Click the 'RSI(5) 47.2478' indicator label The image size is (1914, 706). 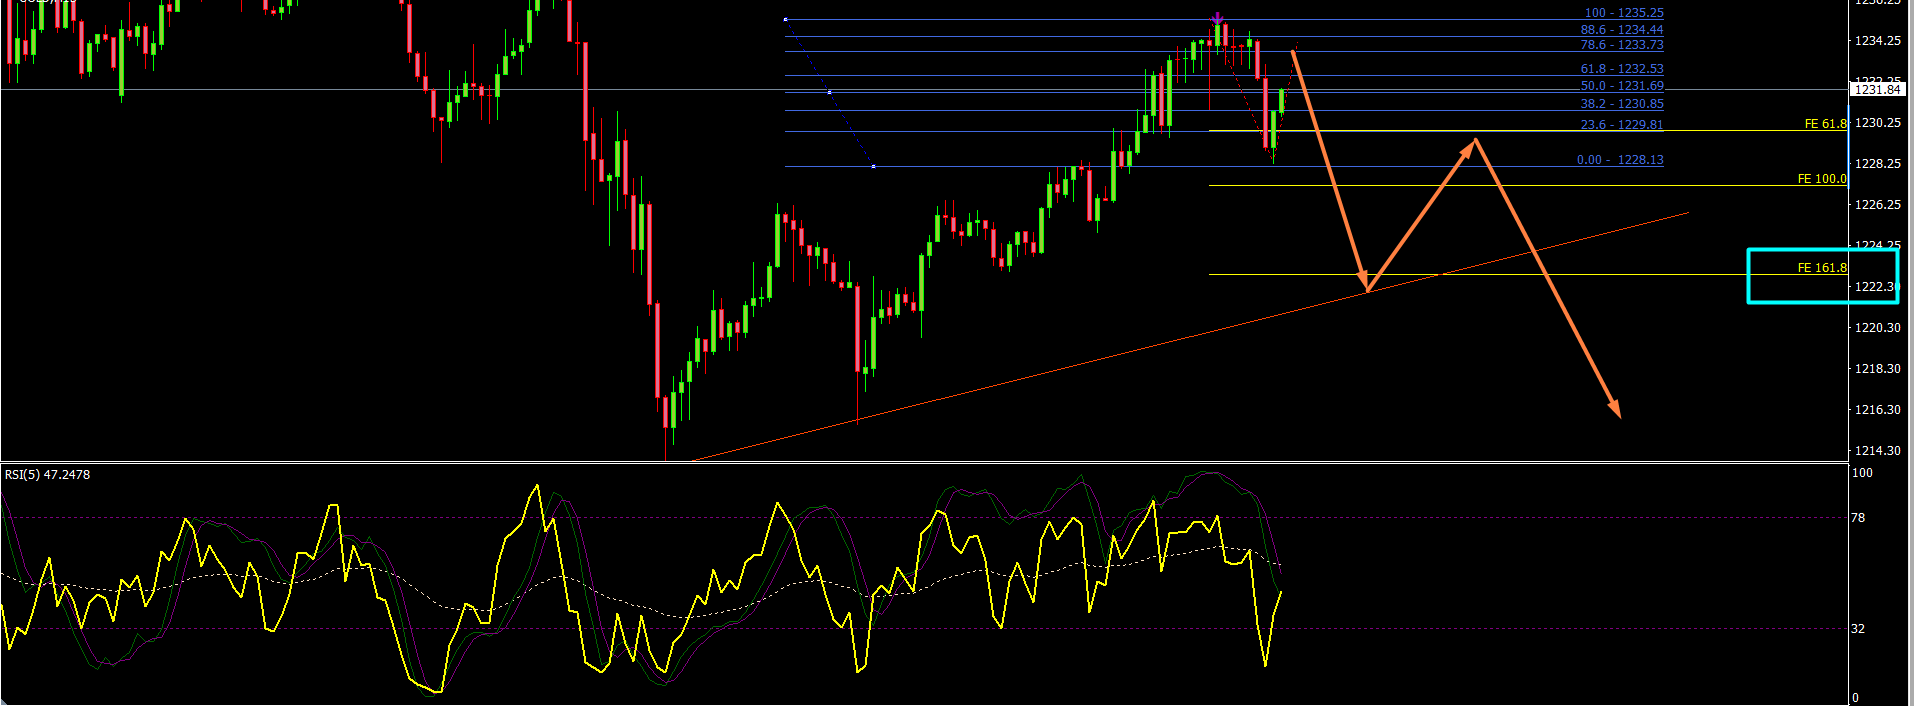pyautogui.click(x=47, y=475)
